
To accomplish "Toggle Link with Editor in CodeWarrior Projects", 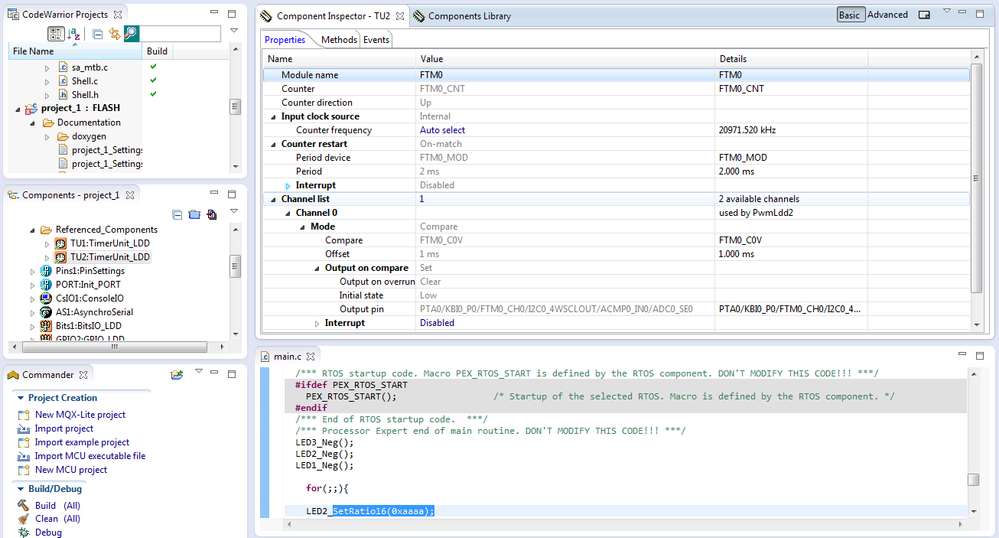I will [x=114, y=34].
